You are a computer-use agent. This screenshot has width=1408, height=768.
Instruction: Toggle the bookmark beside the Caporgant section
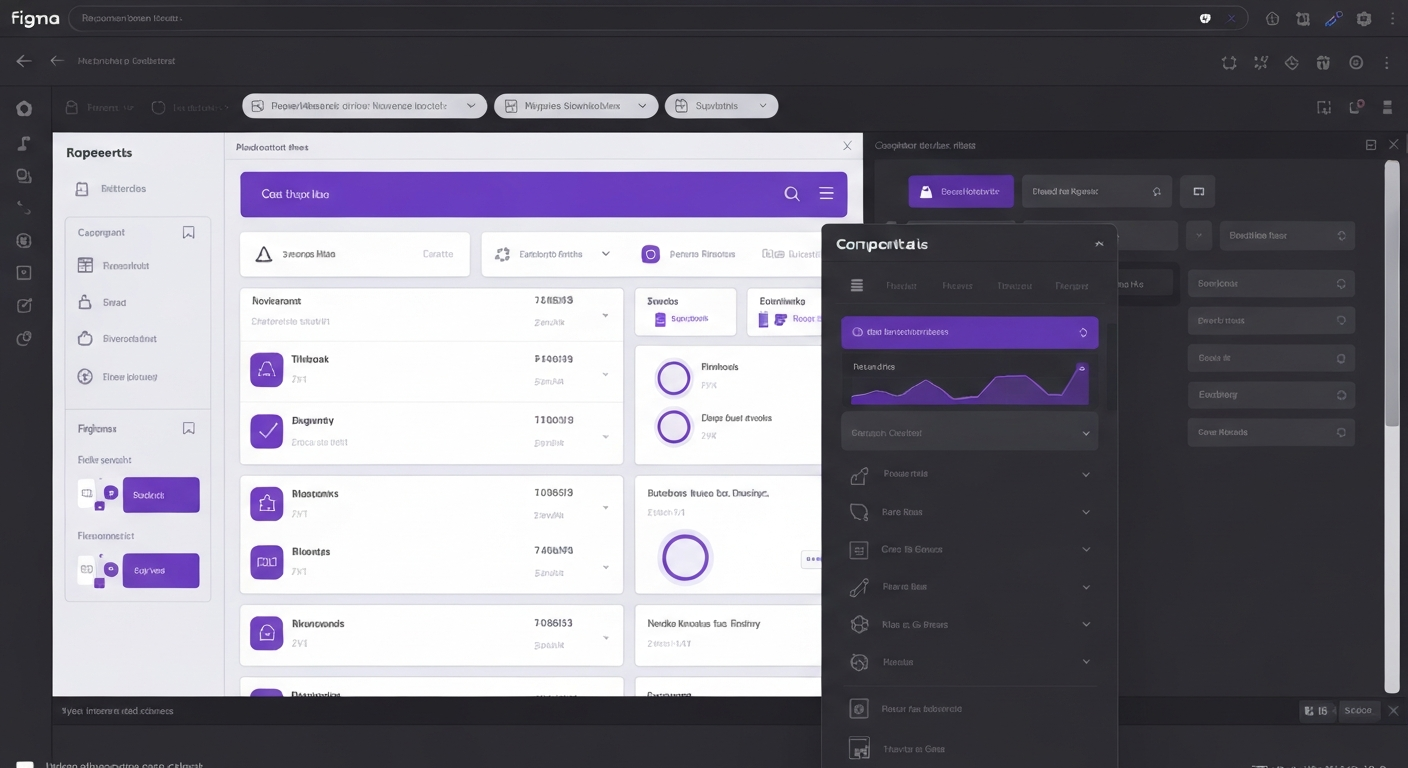(188, 231)
